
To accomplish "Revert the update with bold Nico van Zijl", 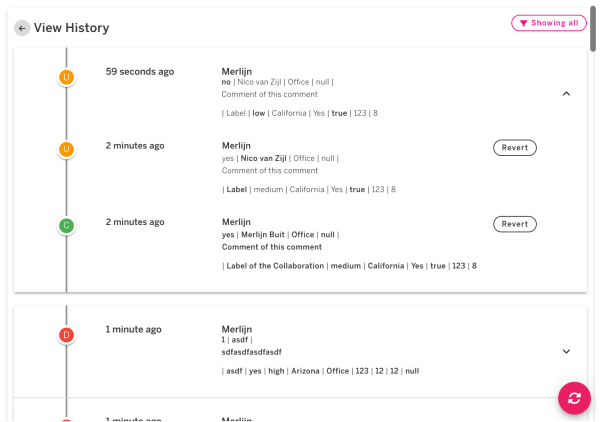I will 514,148.
